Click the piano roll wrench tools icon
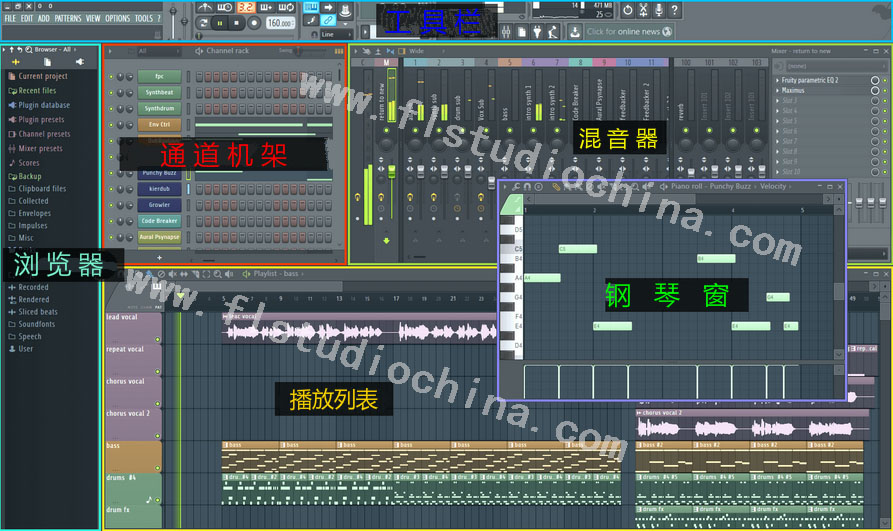893x531 pixels. click(x=516, y=187)
